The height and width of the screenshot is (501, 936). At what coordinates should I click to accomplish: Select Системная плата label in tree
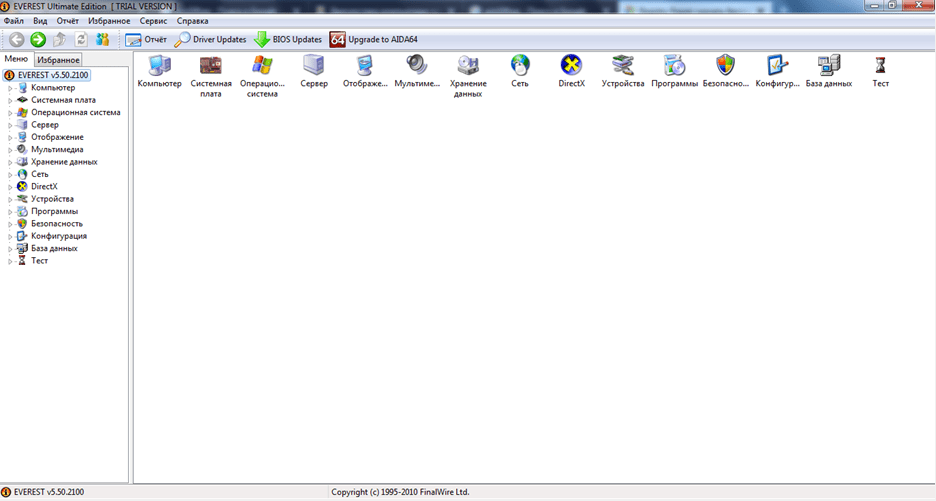[x=63, y=100]
